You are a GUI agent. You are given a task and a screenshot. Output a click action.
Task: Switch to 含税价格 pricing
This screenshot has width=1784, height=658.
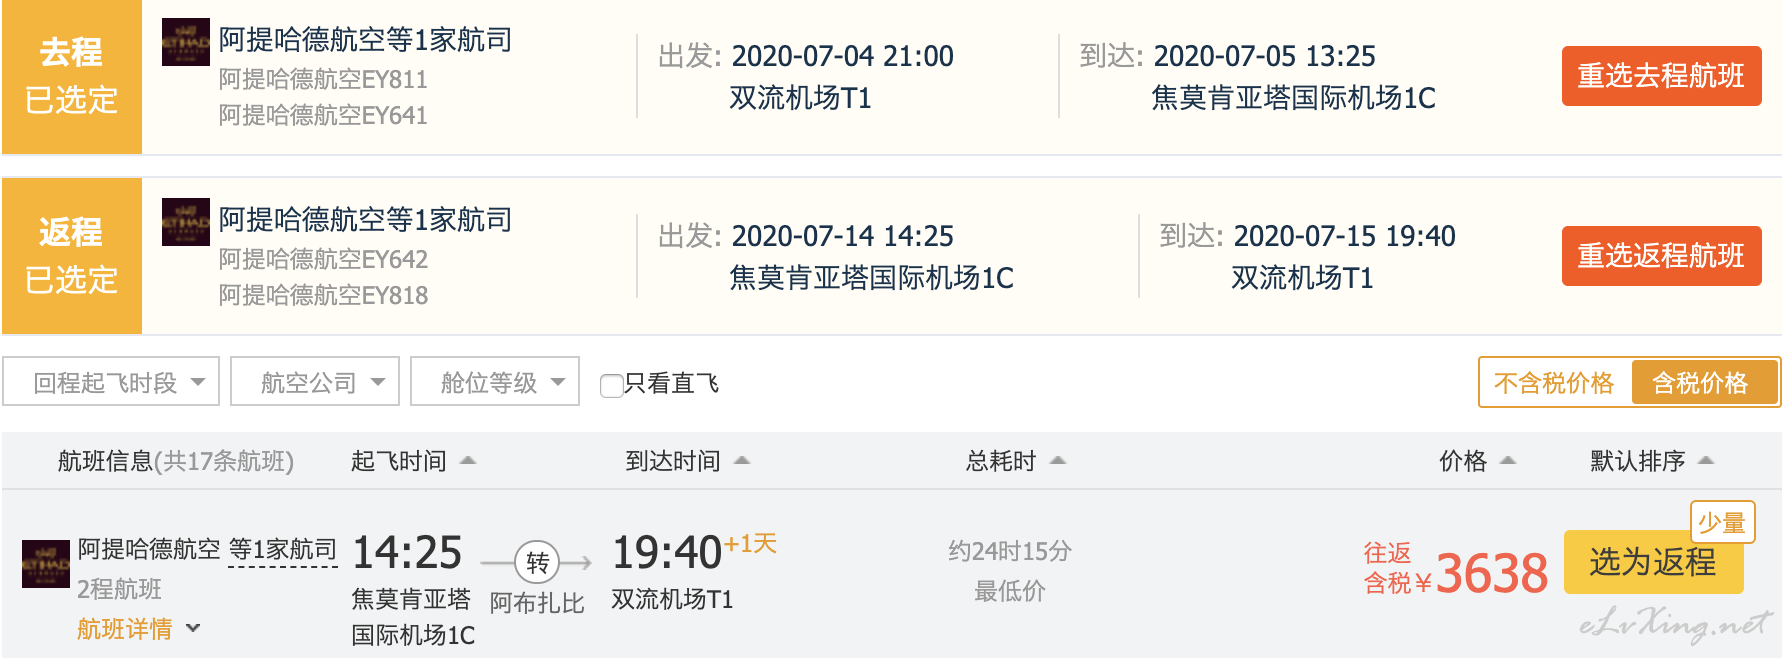pos(1703,383)
